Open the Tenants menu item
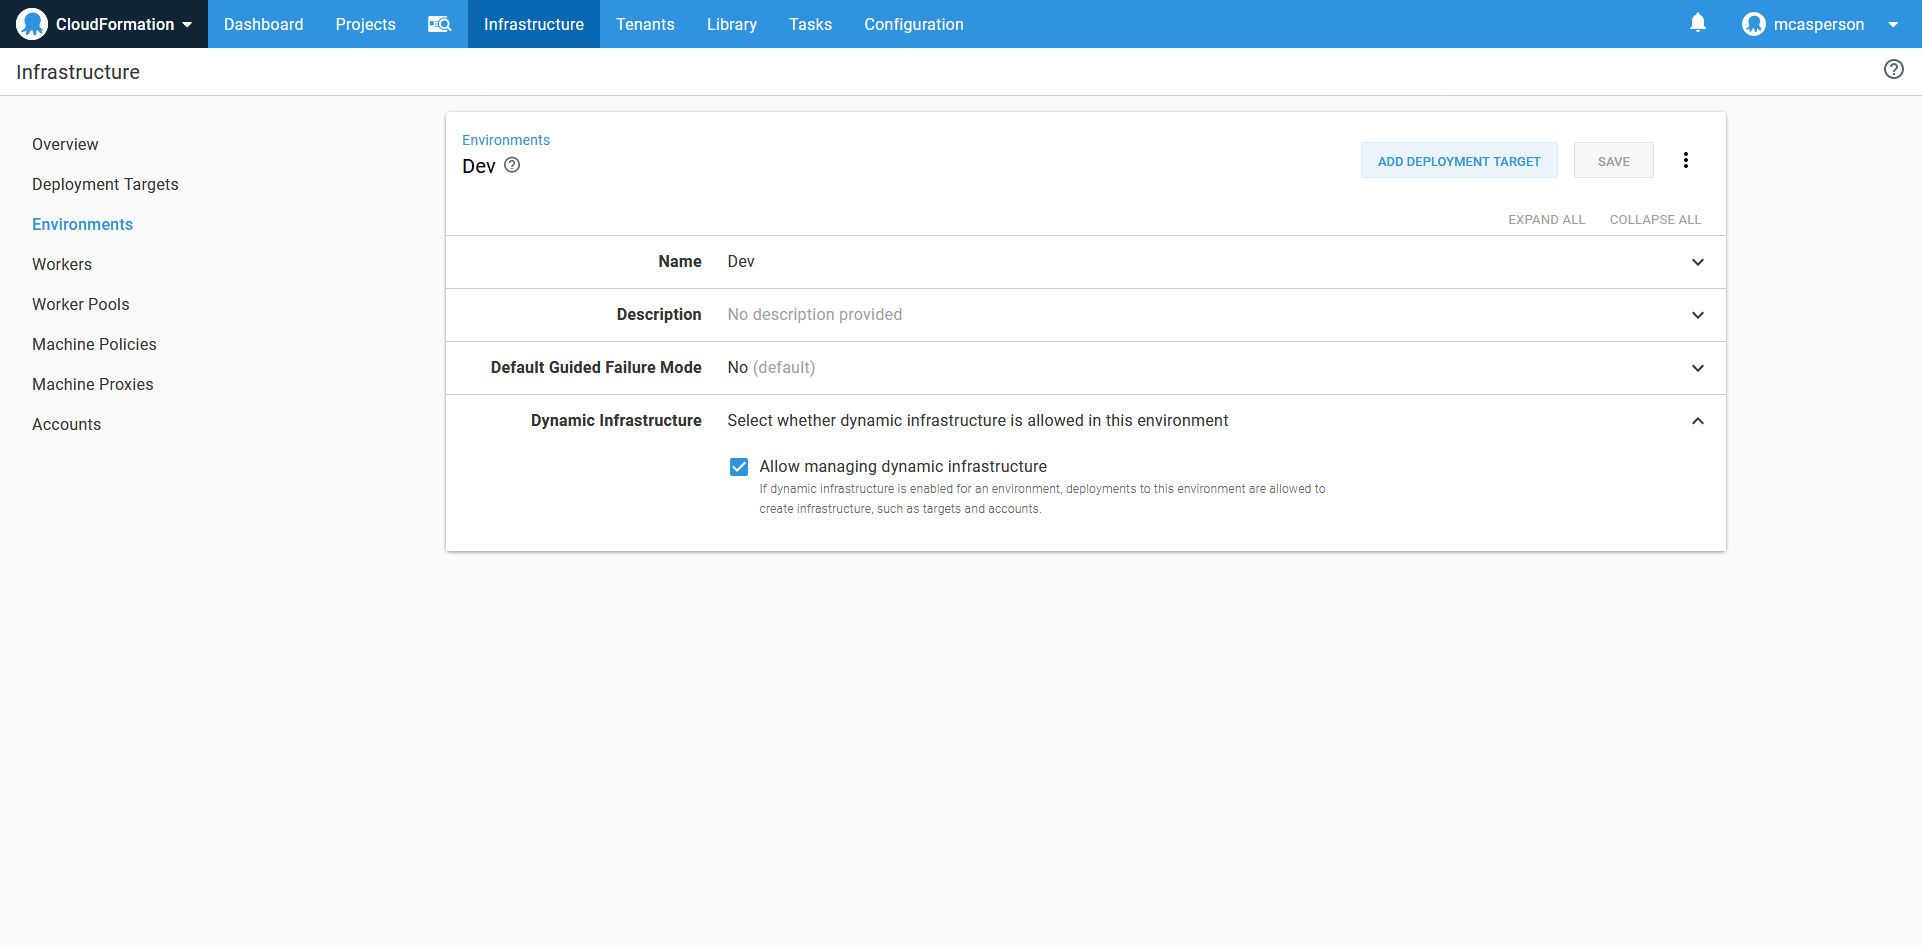The width and height of the screenshot is (1922, 945). [x=645, y=24]
